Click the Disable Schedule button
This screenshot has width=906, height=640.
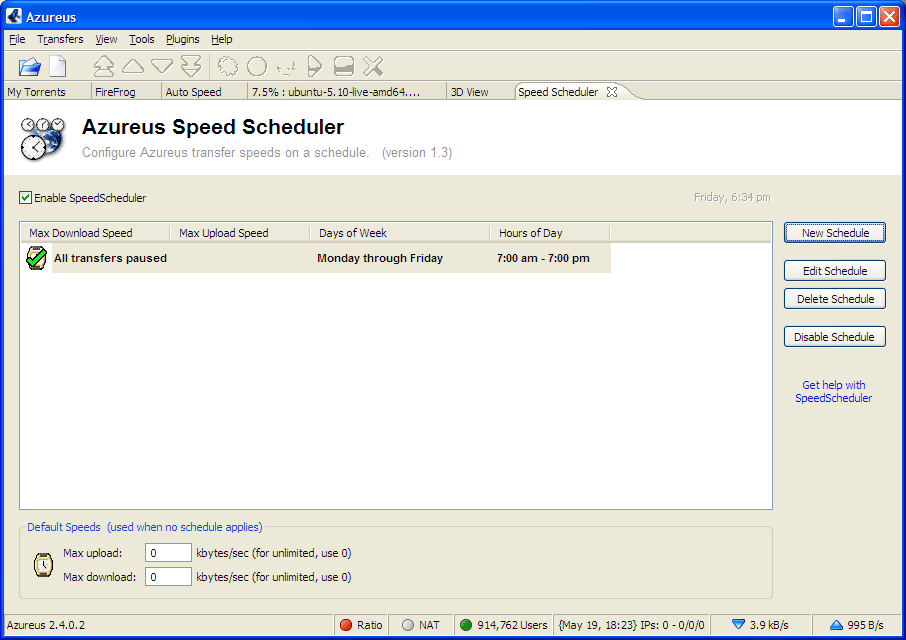pyautogui.click(x=835, y=337)
